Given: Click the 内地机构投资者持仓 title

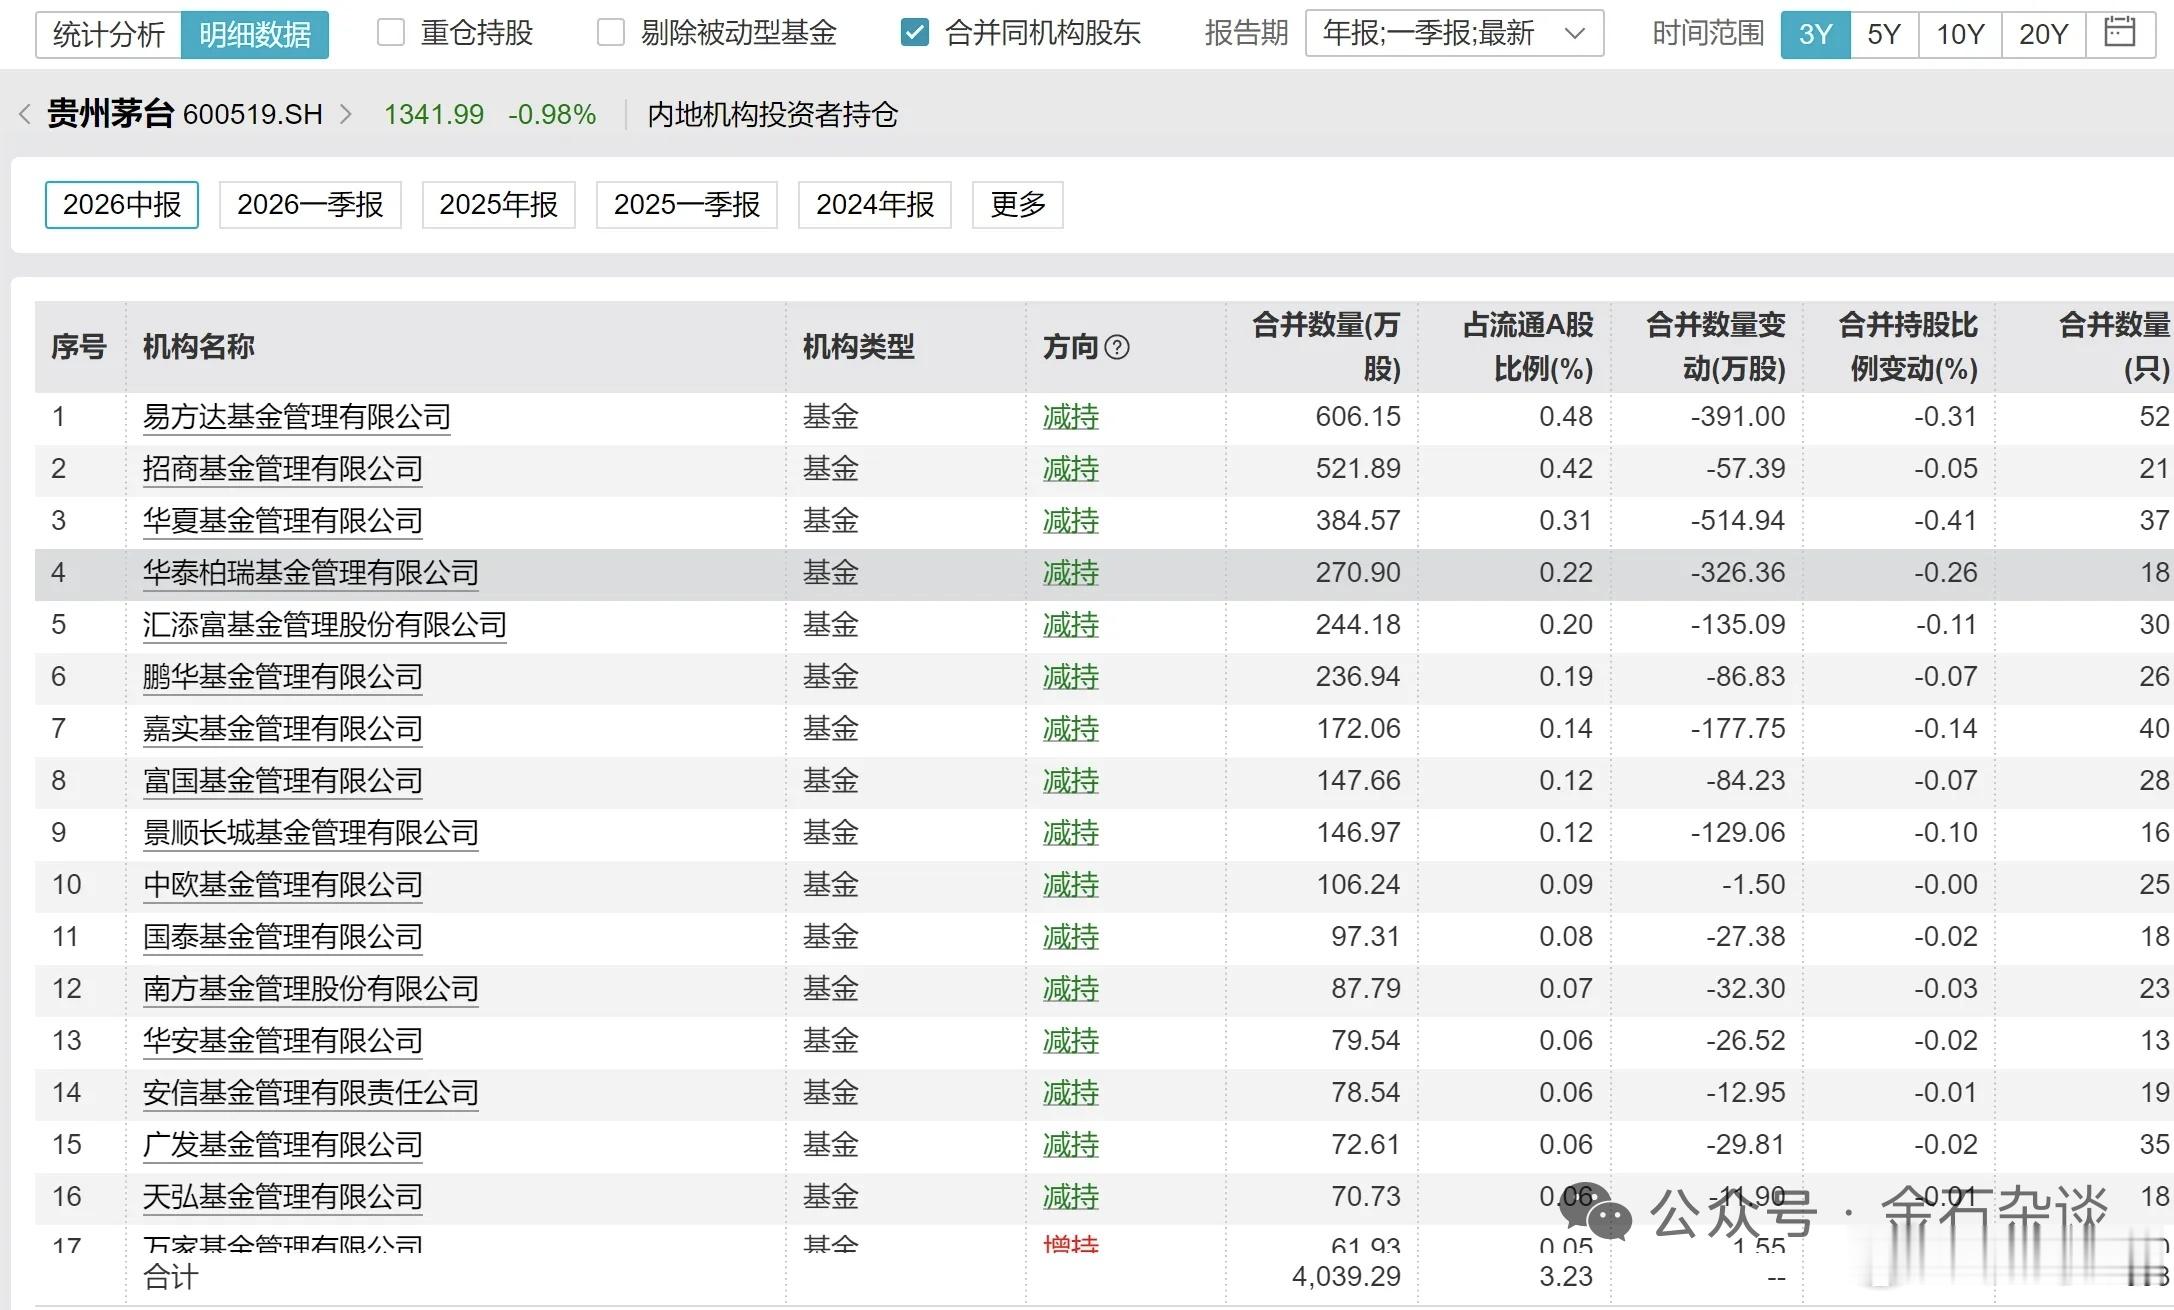Looking at the screenshot, I should 773,115.
